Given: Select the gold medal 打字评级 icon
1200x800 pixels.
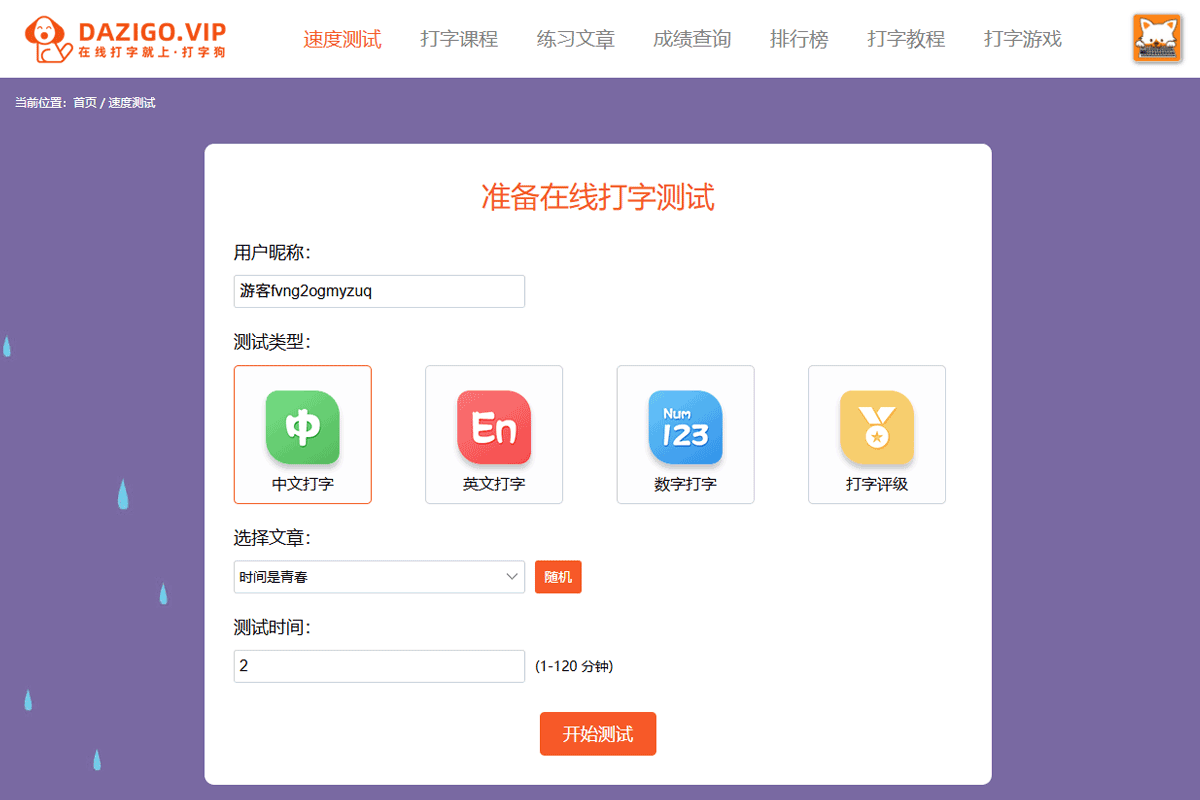Looking at the screenshot, I should coord(877,427).
